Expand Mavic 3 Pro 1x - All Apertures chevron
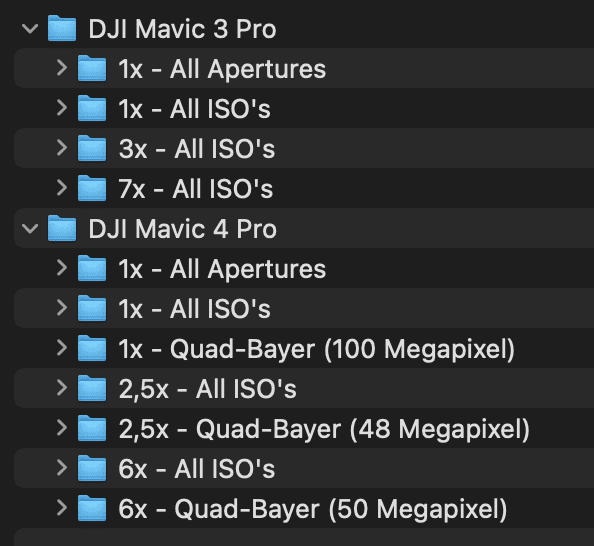594x546 pixels. [x=61, y=69]
